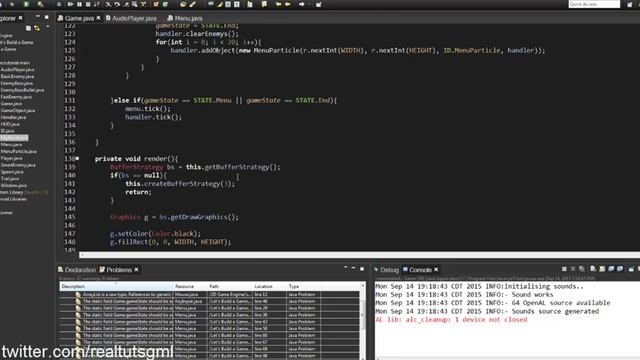Select MenuParticle.java in Package Explorer
Viewport: 640px width, 360px height.
pyautogui.click(x=19, y=151)
